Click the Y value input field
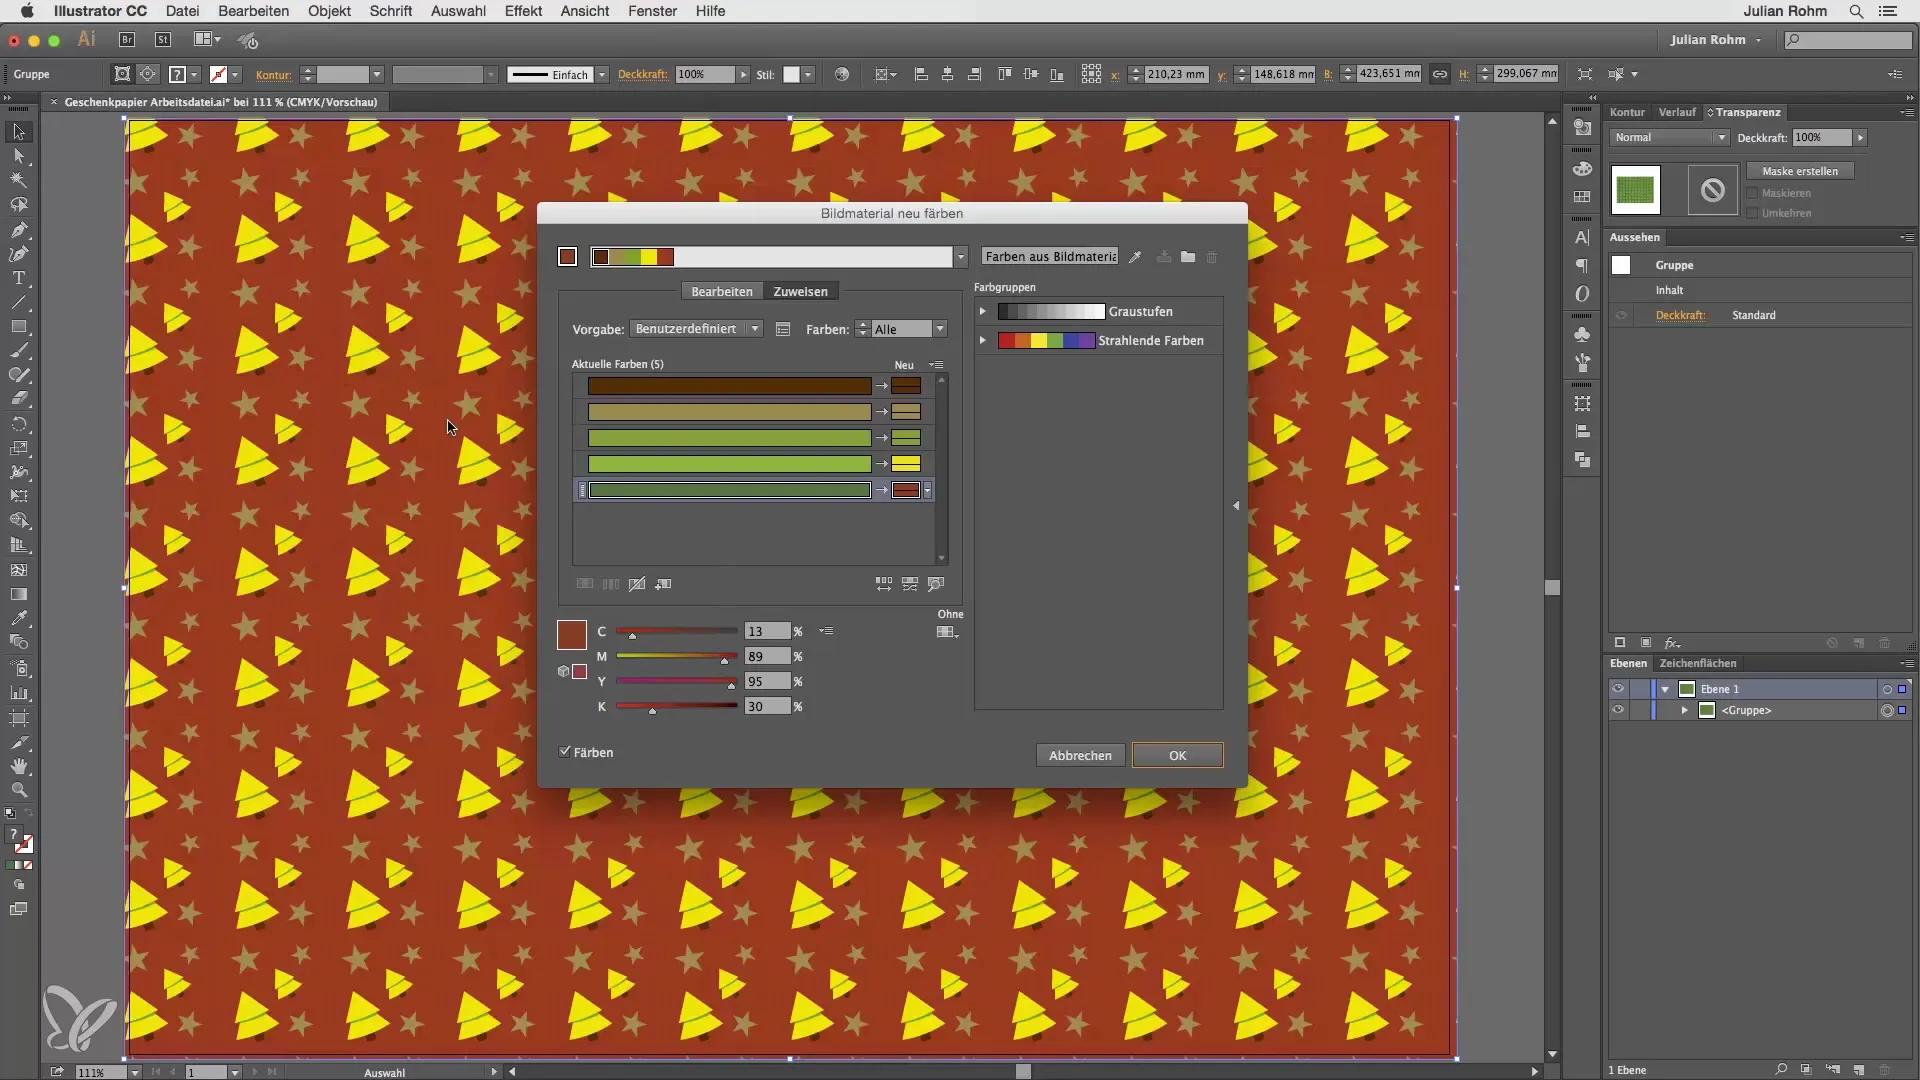The image size is (1920, 1080). click(767, 681)
